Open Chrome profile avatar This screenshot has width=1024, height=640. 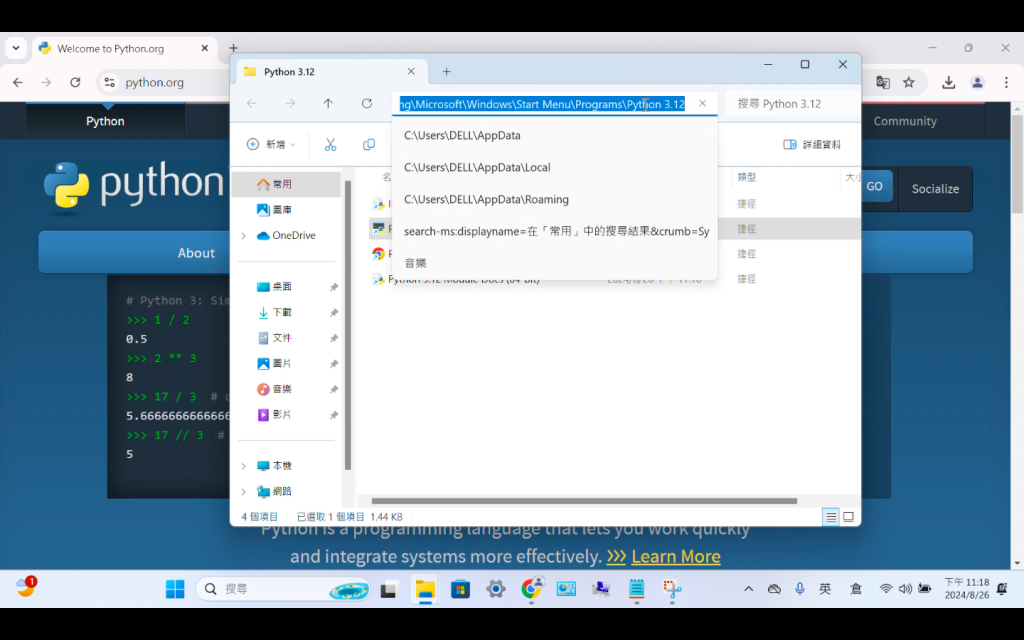977,82
